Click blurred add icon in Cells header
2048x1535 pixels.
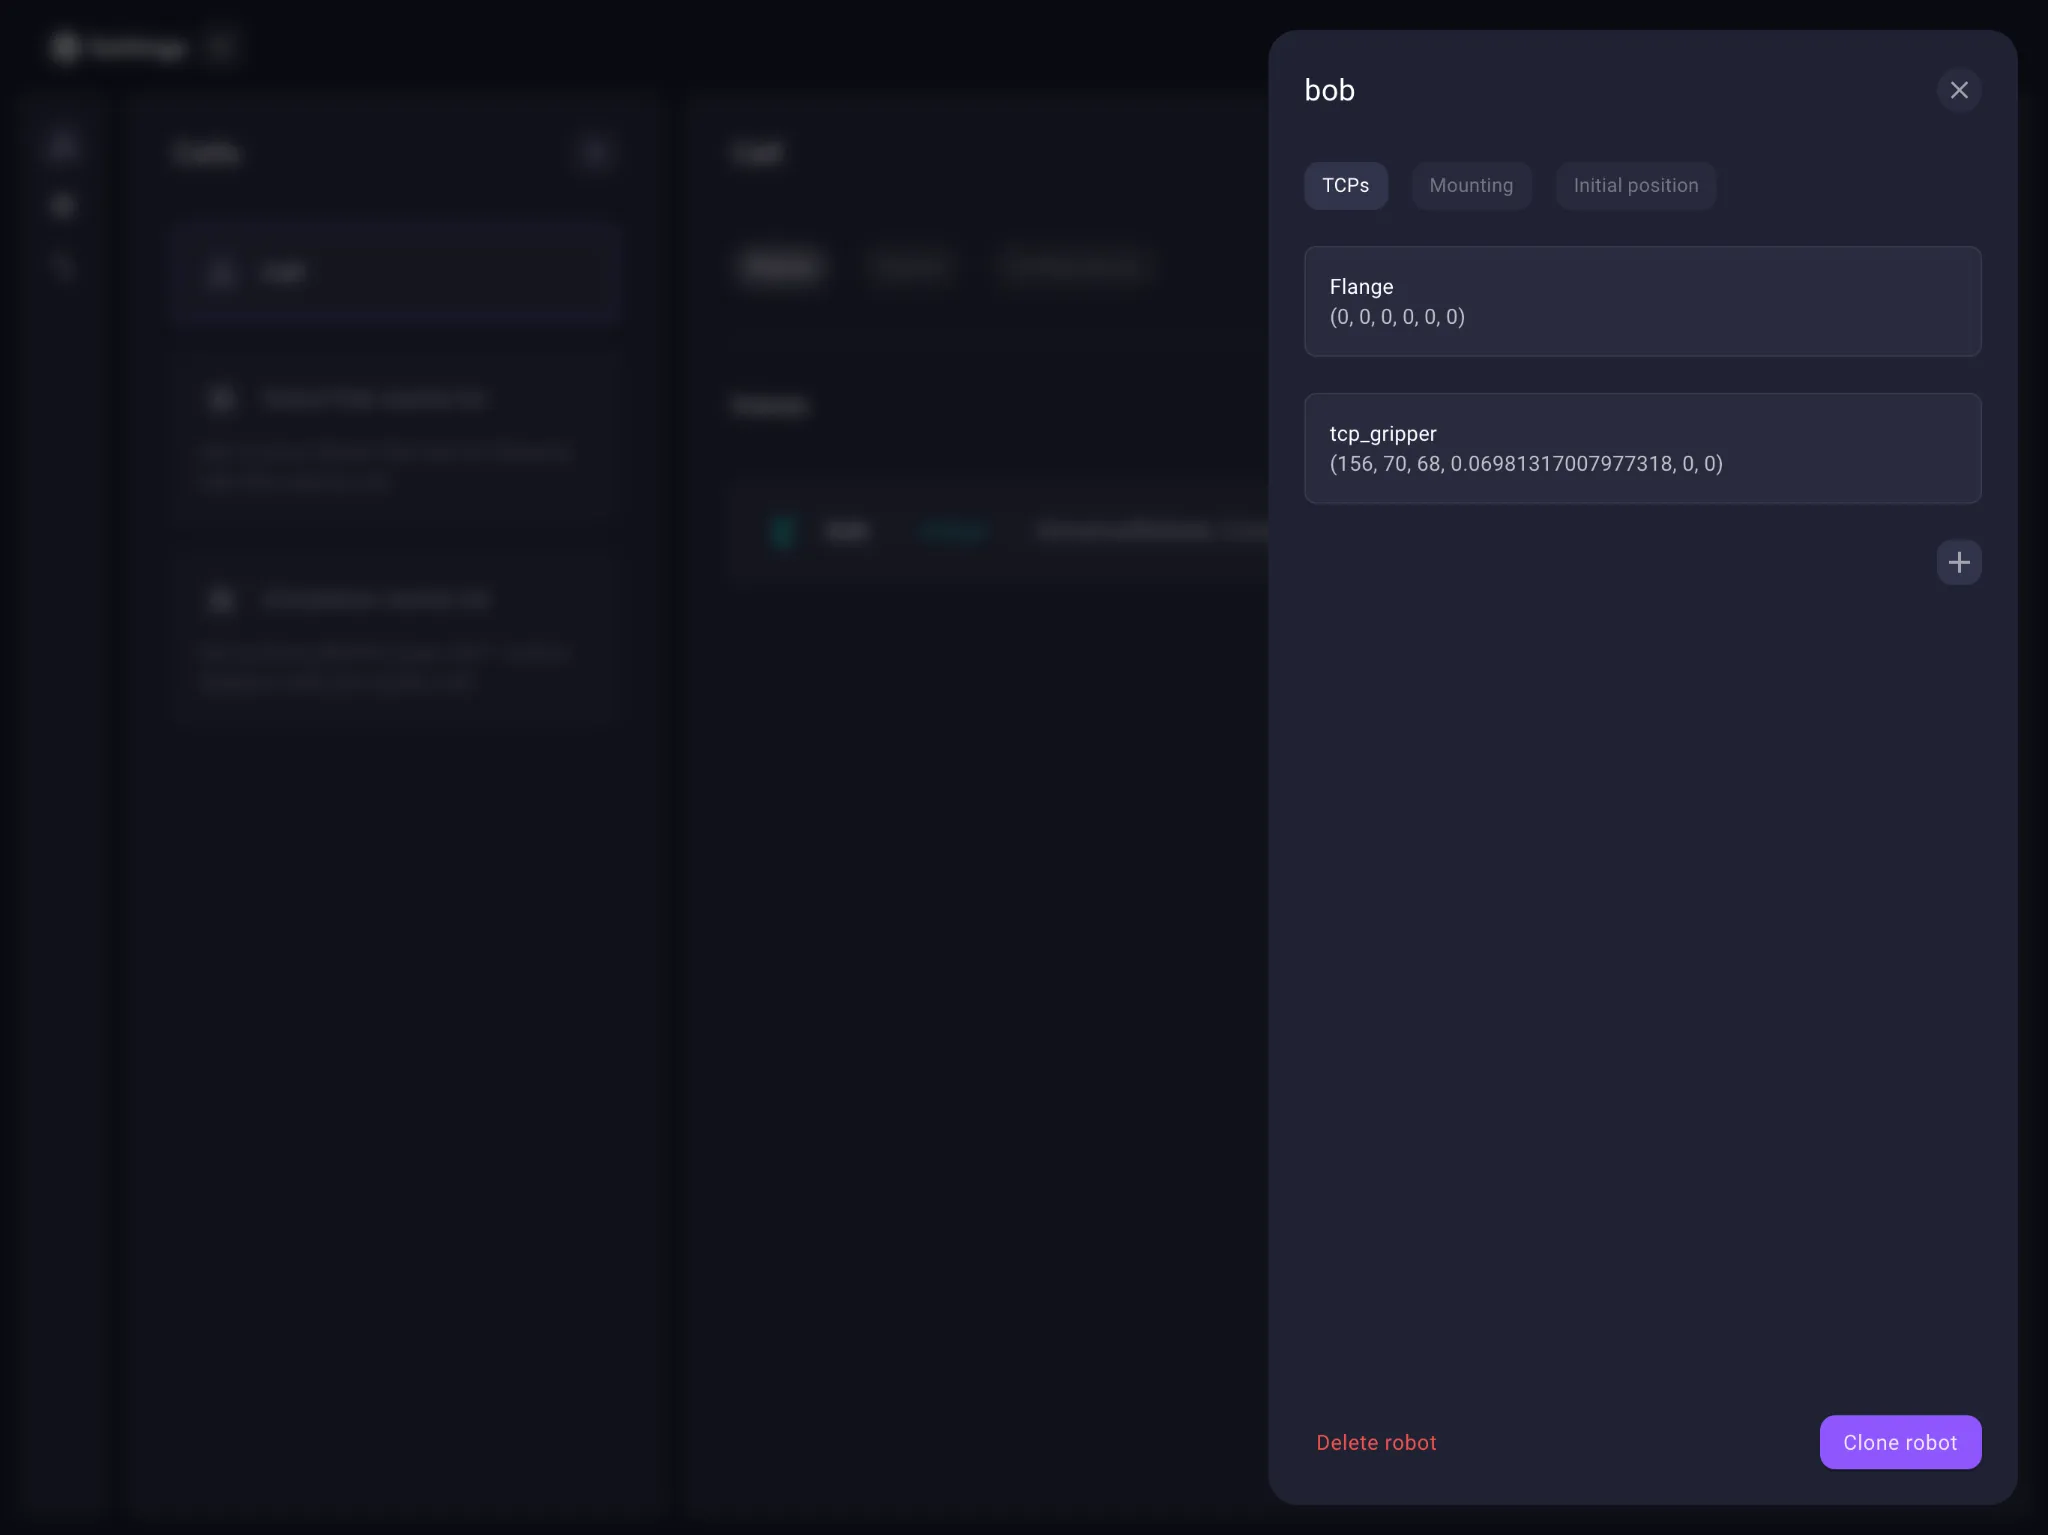[594, 153]
